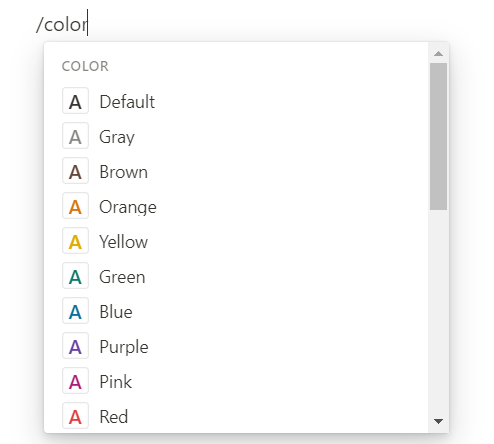Click the orange A color icon
The image size is (494, 444).
[x=75, y=206]
